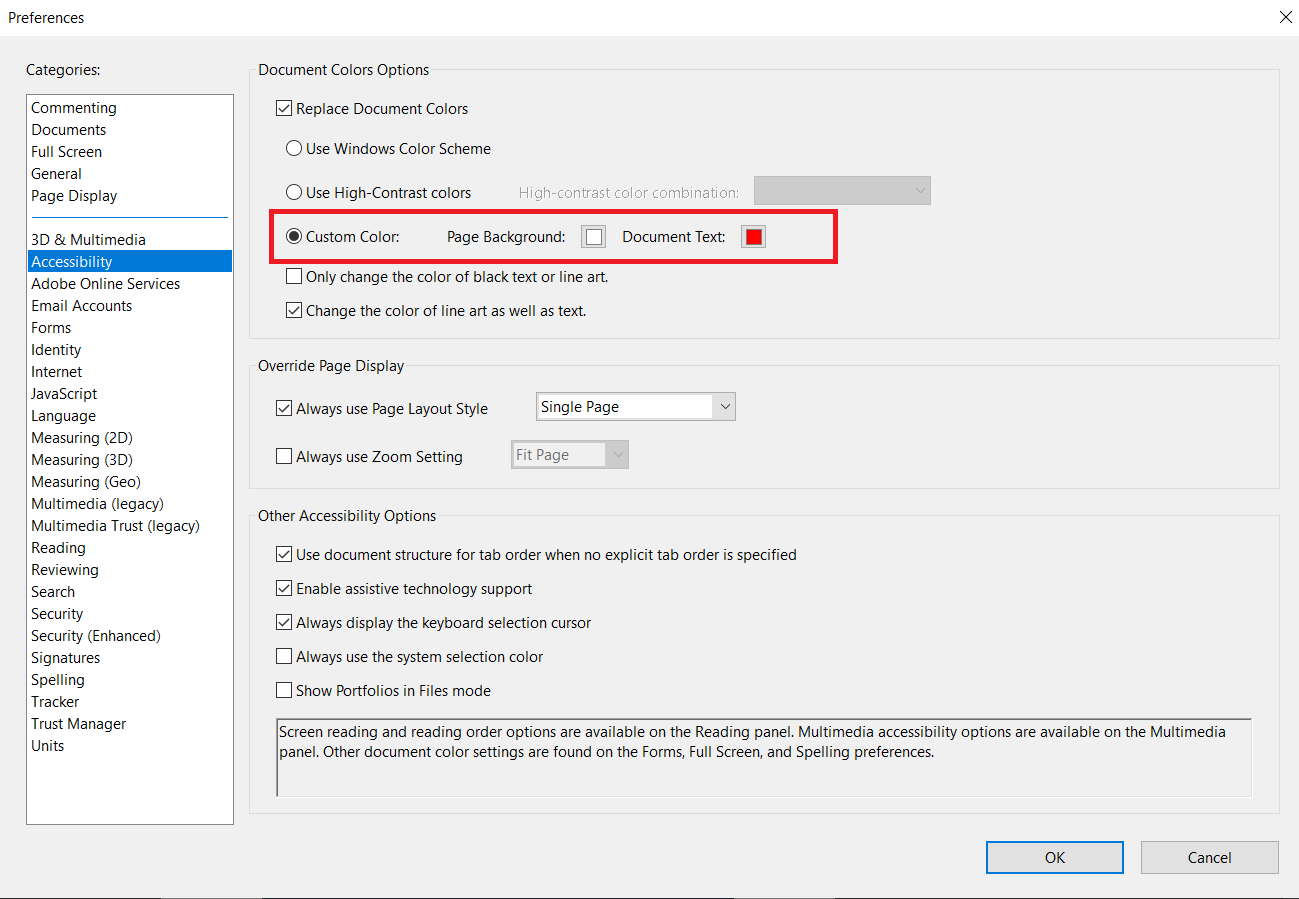1299x899 pixels.
Task: Enable Always use Zoom Setting
Action: (x=284, y=456)
